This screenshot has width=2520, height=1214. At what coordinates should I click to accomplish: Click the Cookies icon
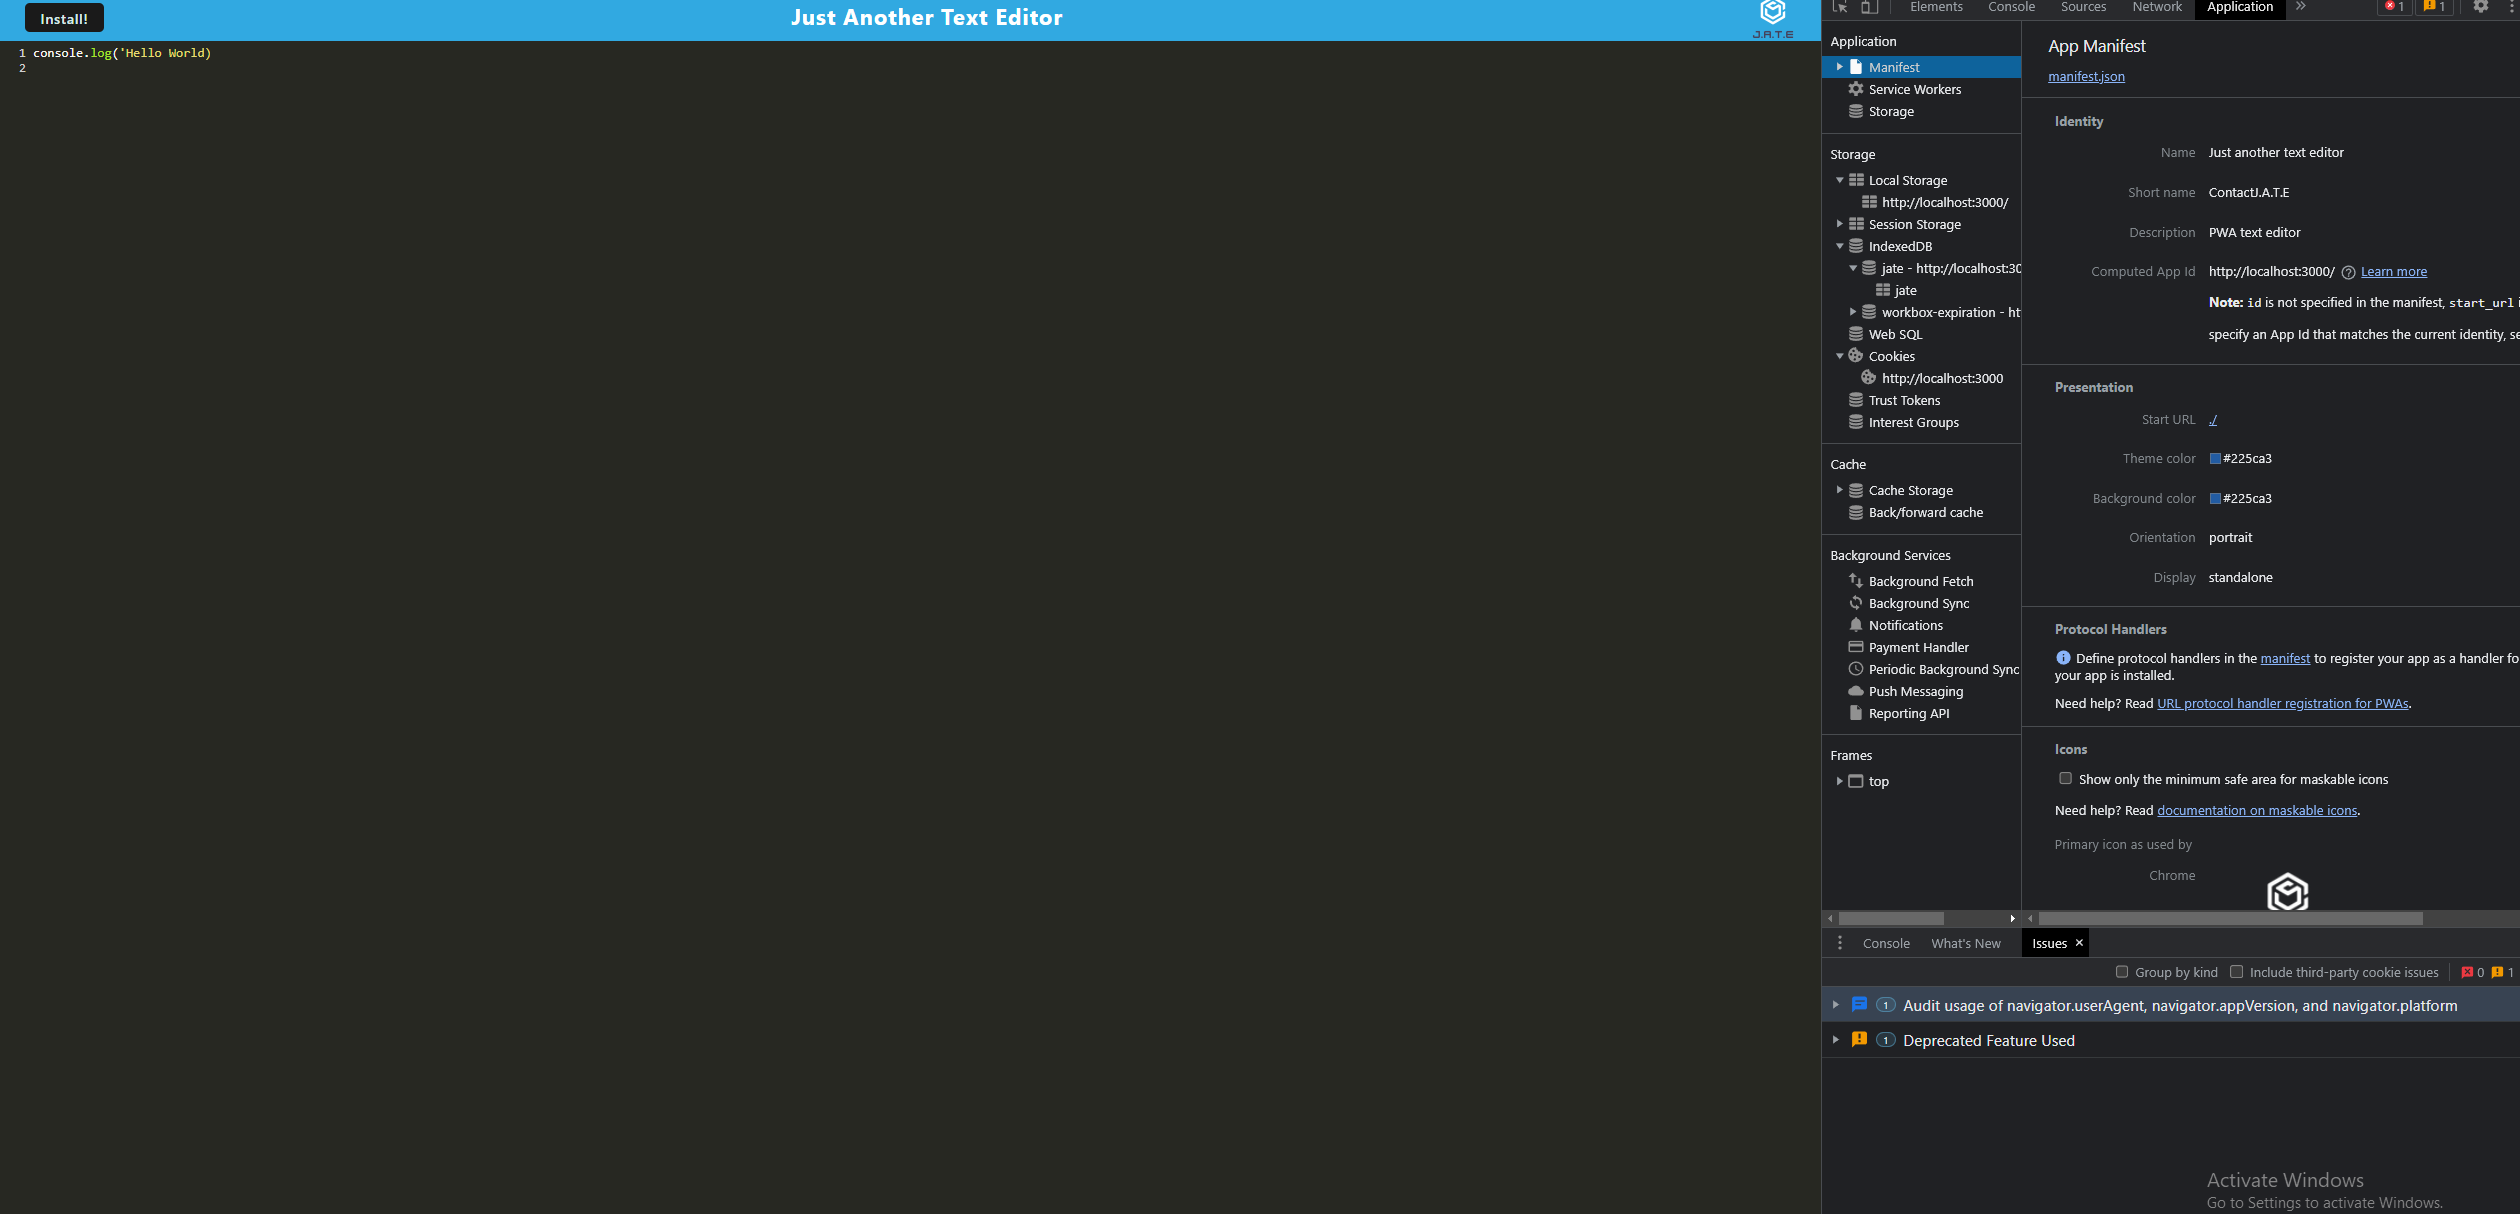(x=1856, y=356)
